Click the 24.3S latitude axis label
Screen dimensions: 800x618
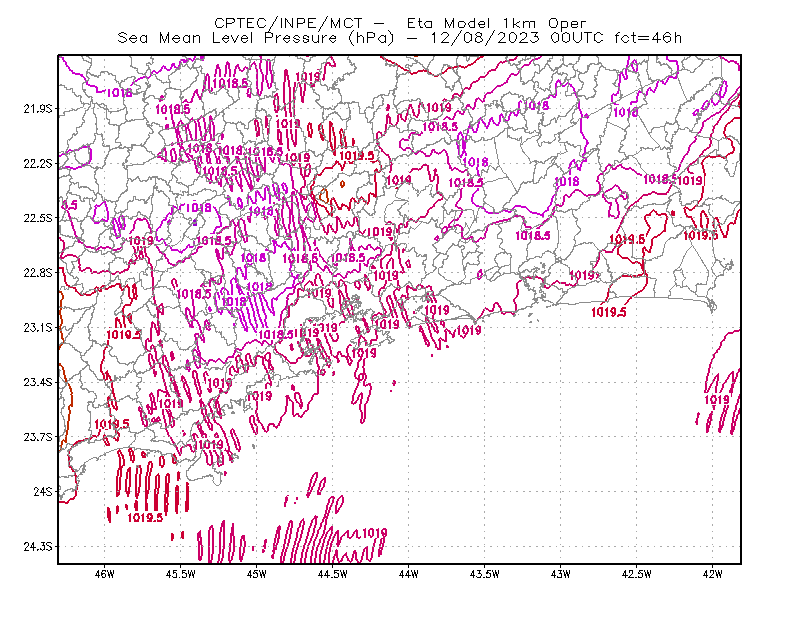coord(38,547)
